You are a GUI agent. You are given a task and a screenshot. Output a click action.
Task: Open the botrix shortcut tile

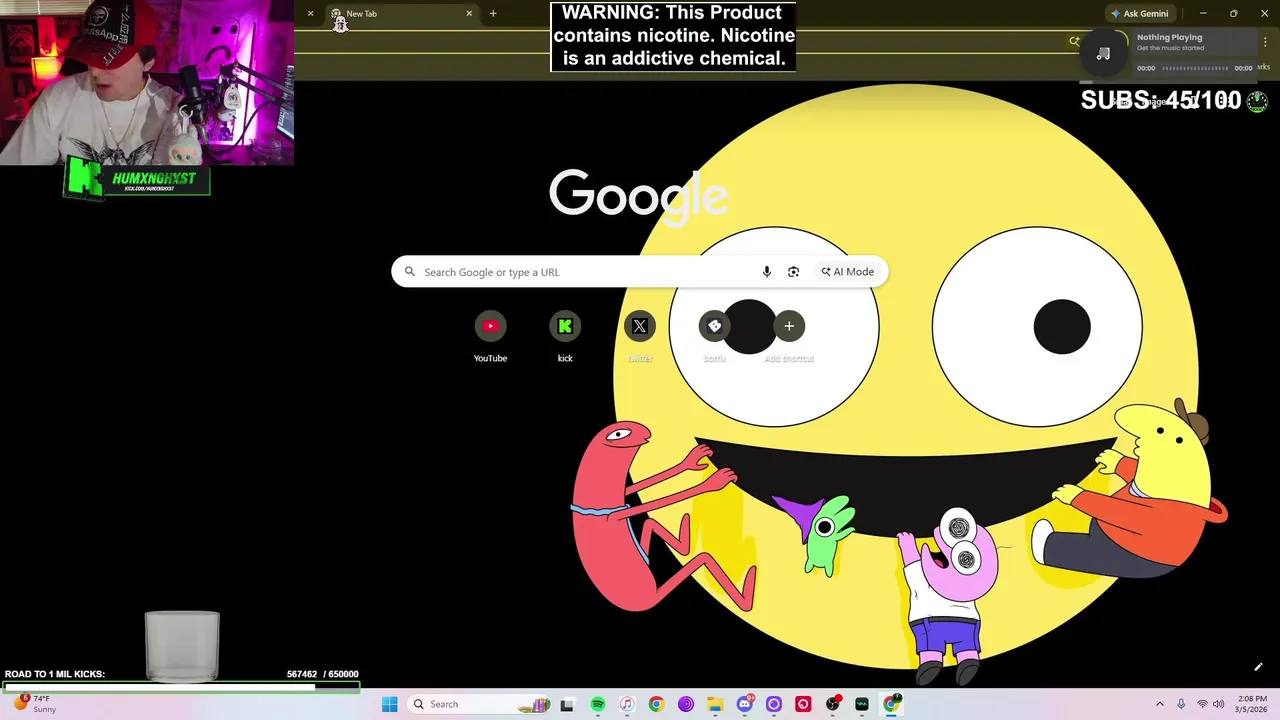tap(714, 337)
